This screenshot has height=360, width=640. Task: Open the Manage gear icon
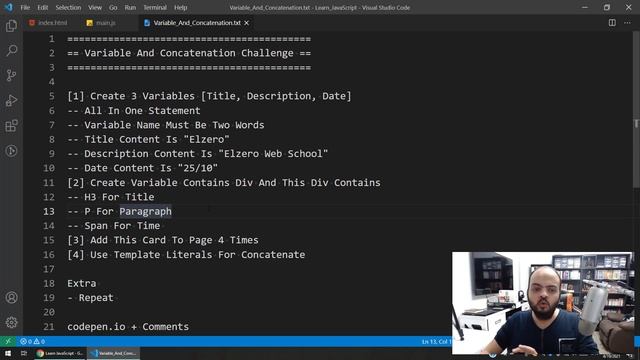11,322
